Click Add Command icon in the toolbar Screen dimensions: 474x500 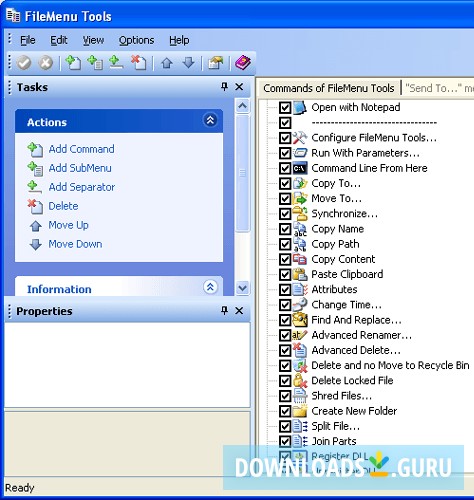[73, 63]
